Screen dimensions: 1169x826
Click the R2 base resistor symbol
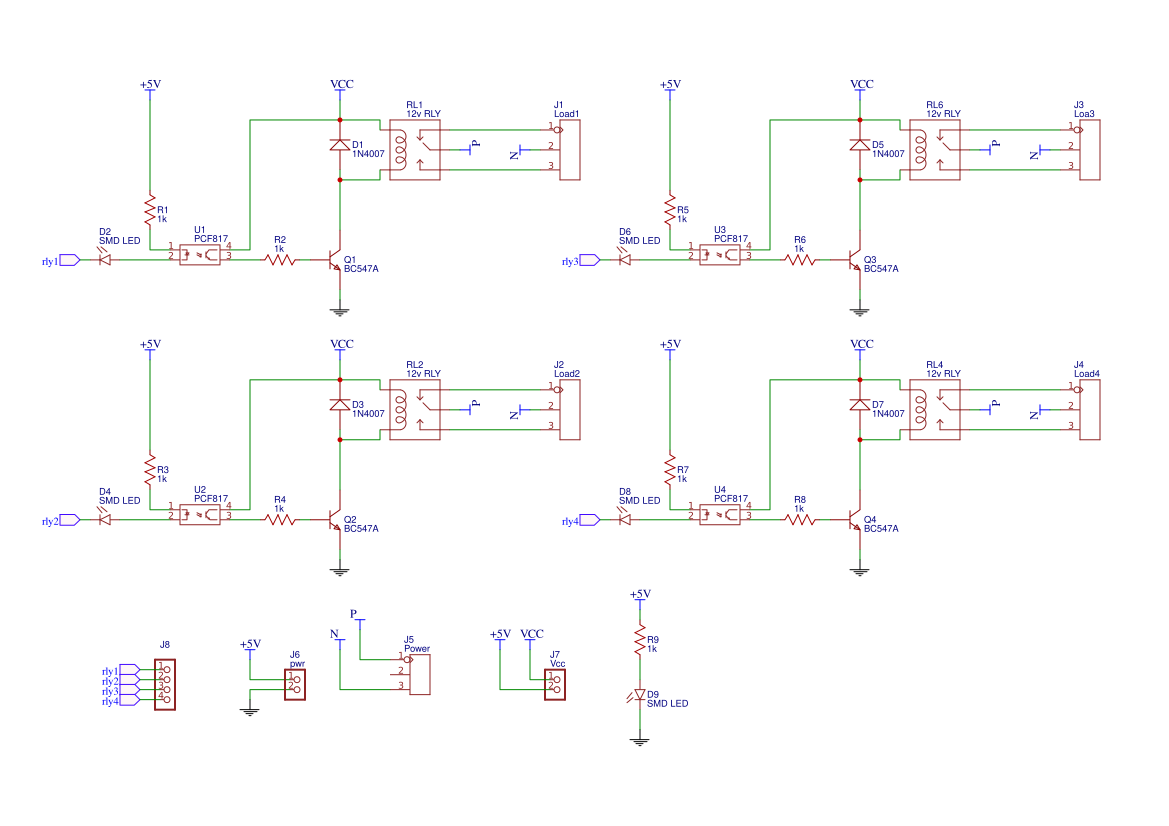tap(280, 260)
